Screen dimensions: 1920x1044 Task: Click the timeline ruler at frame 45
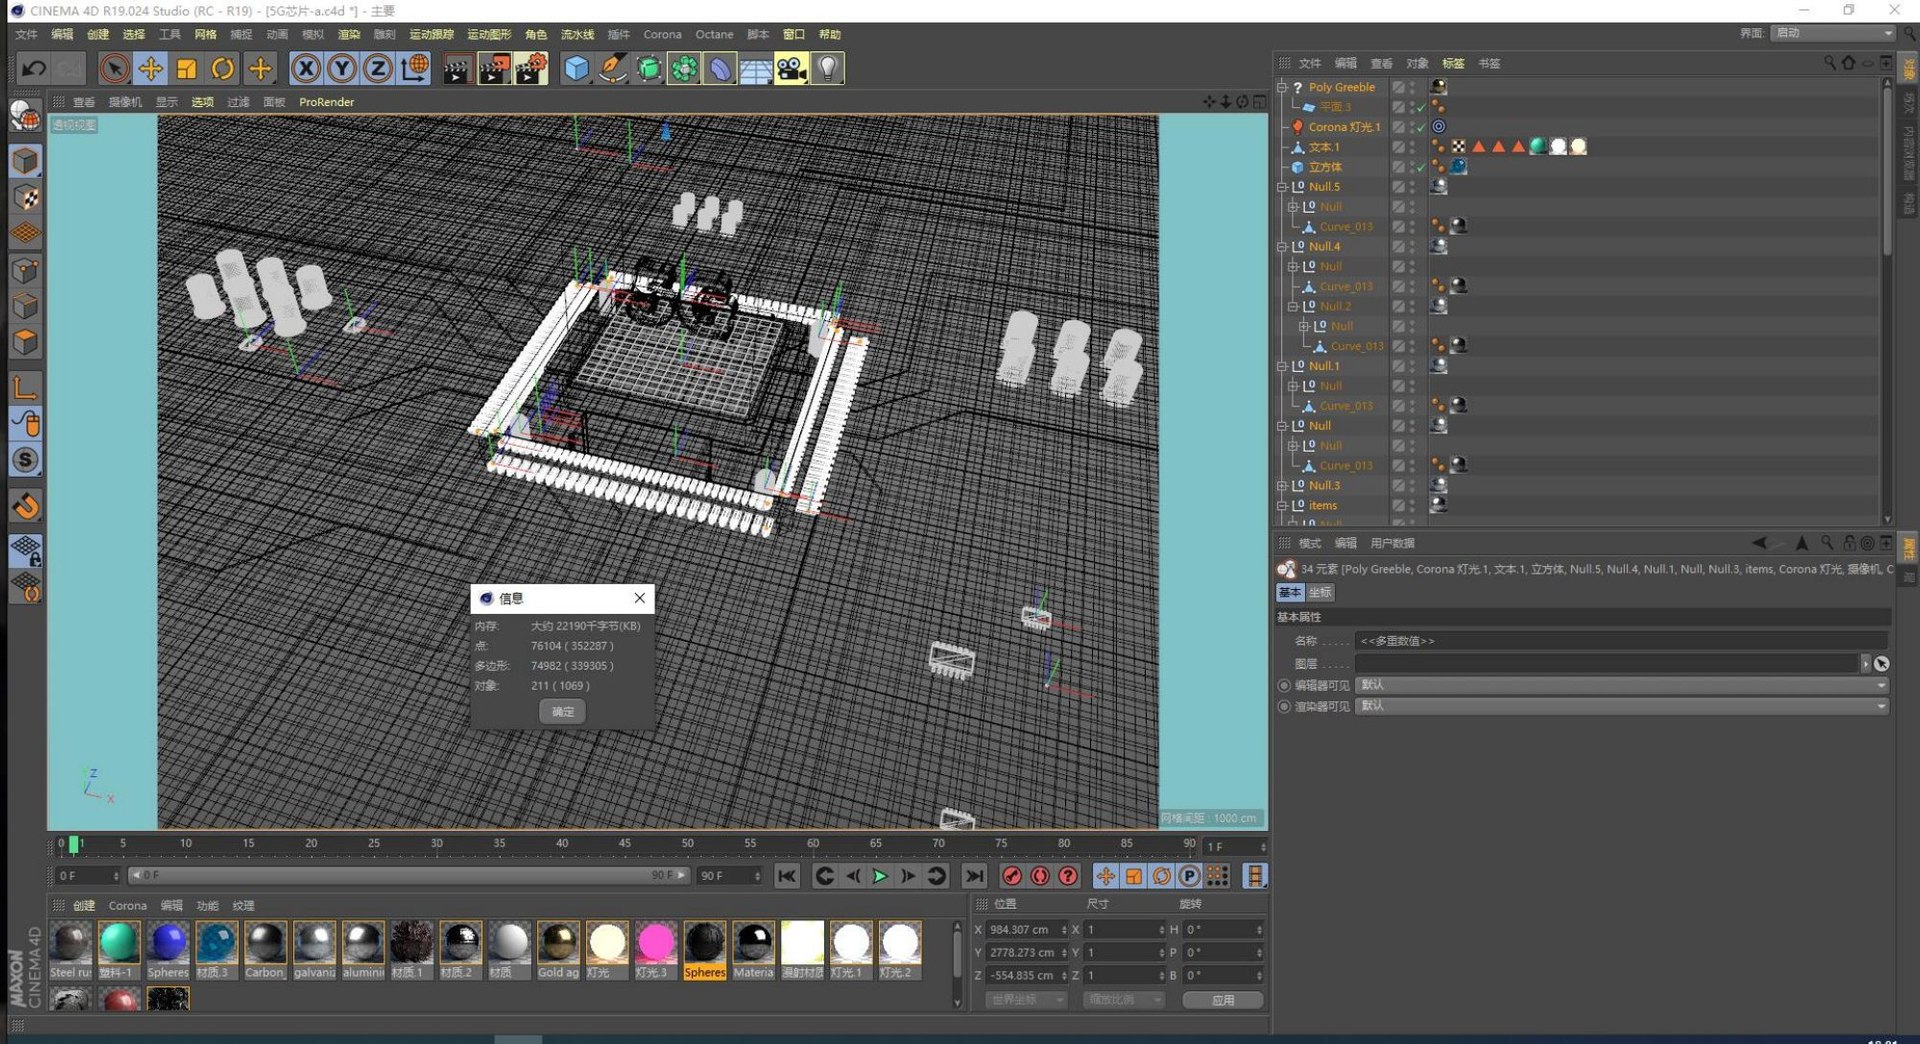click(x=624, y=844)
